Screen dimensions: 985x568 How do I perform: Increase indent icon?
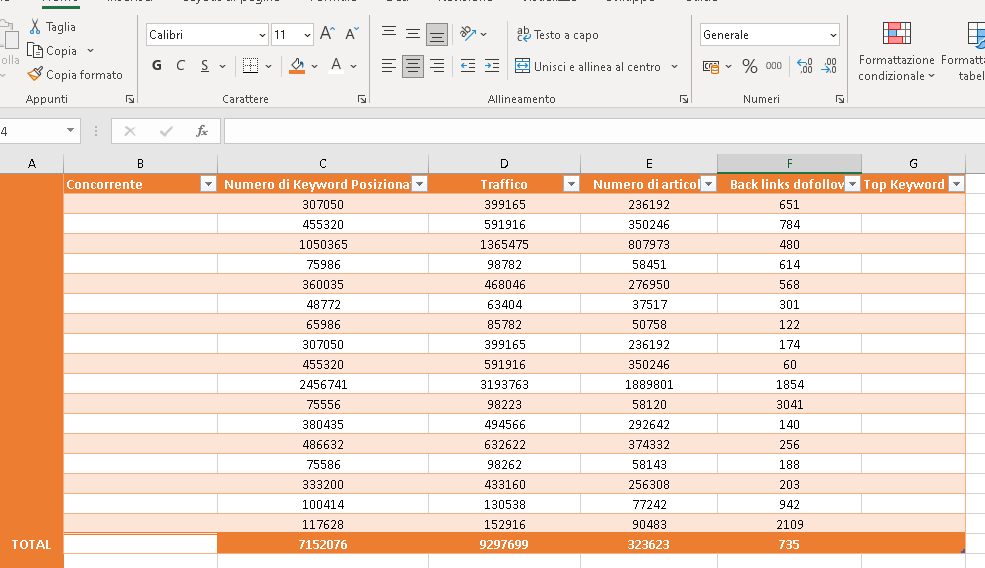tap(492, 65)
